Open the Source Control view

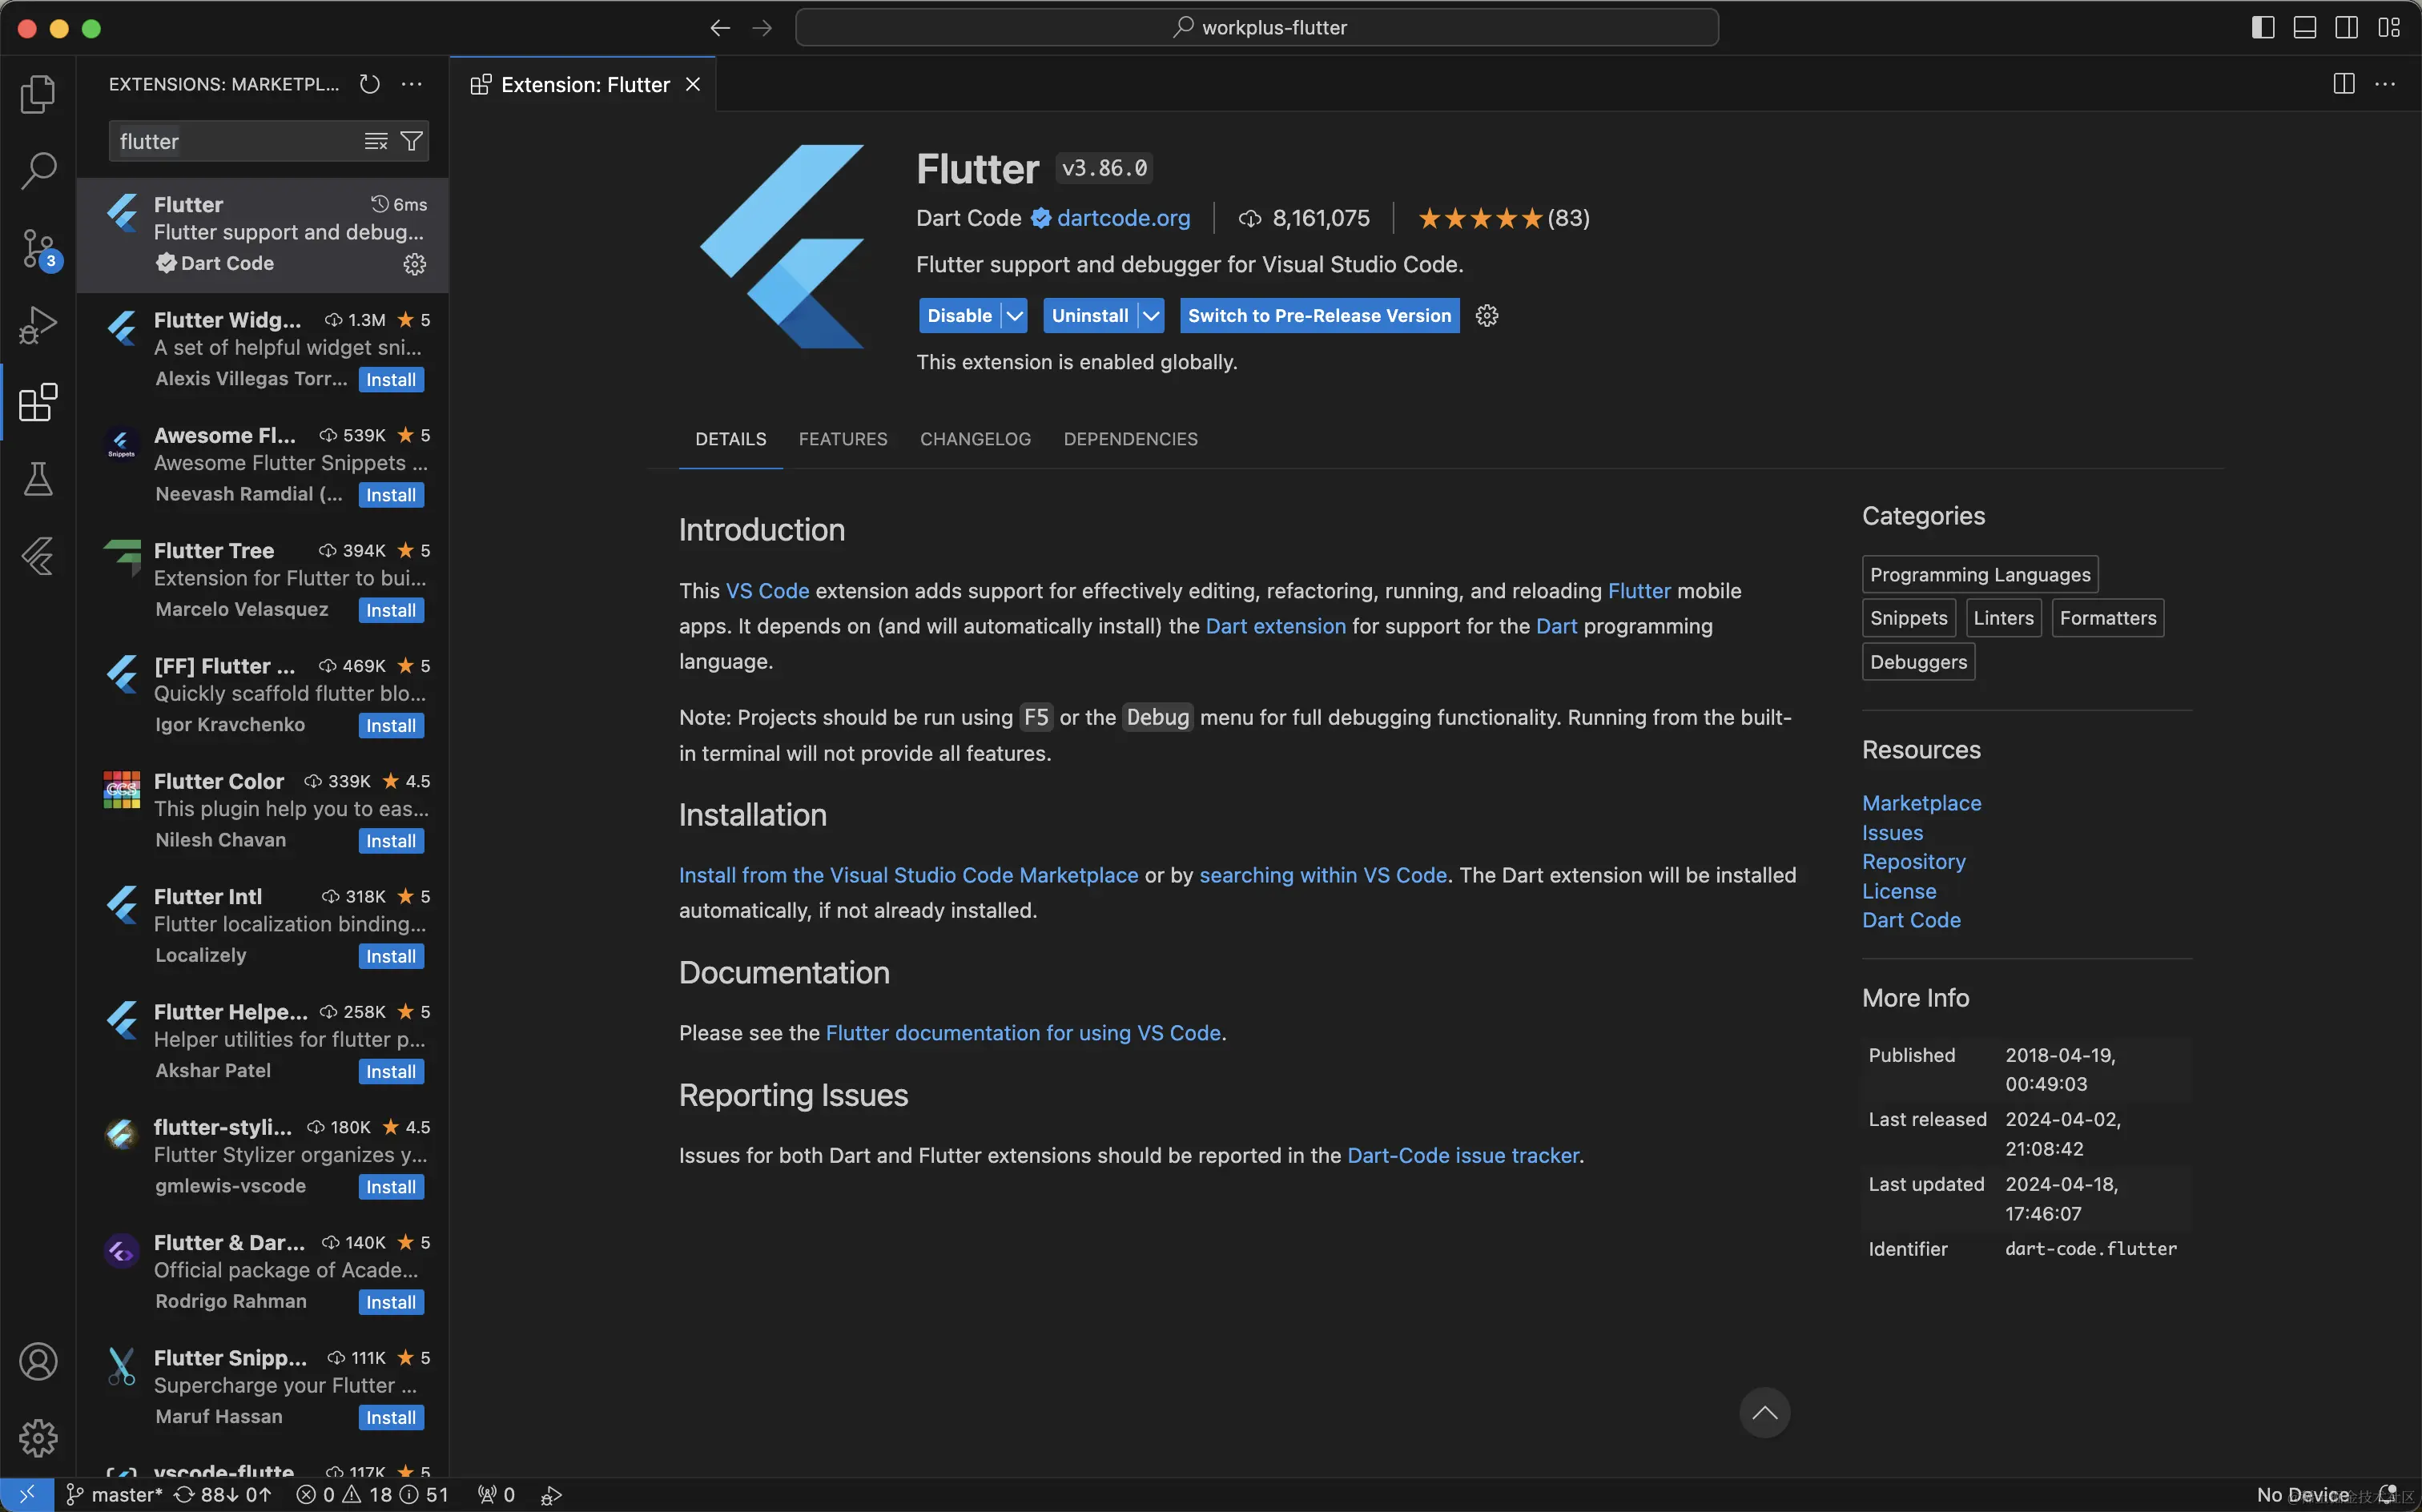tap(38, 248)
